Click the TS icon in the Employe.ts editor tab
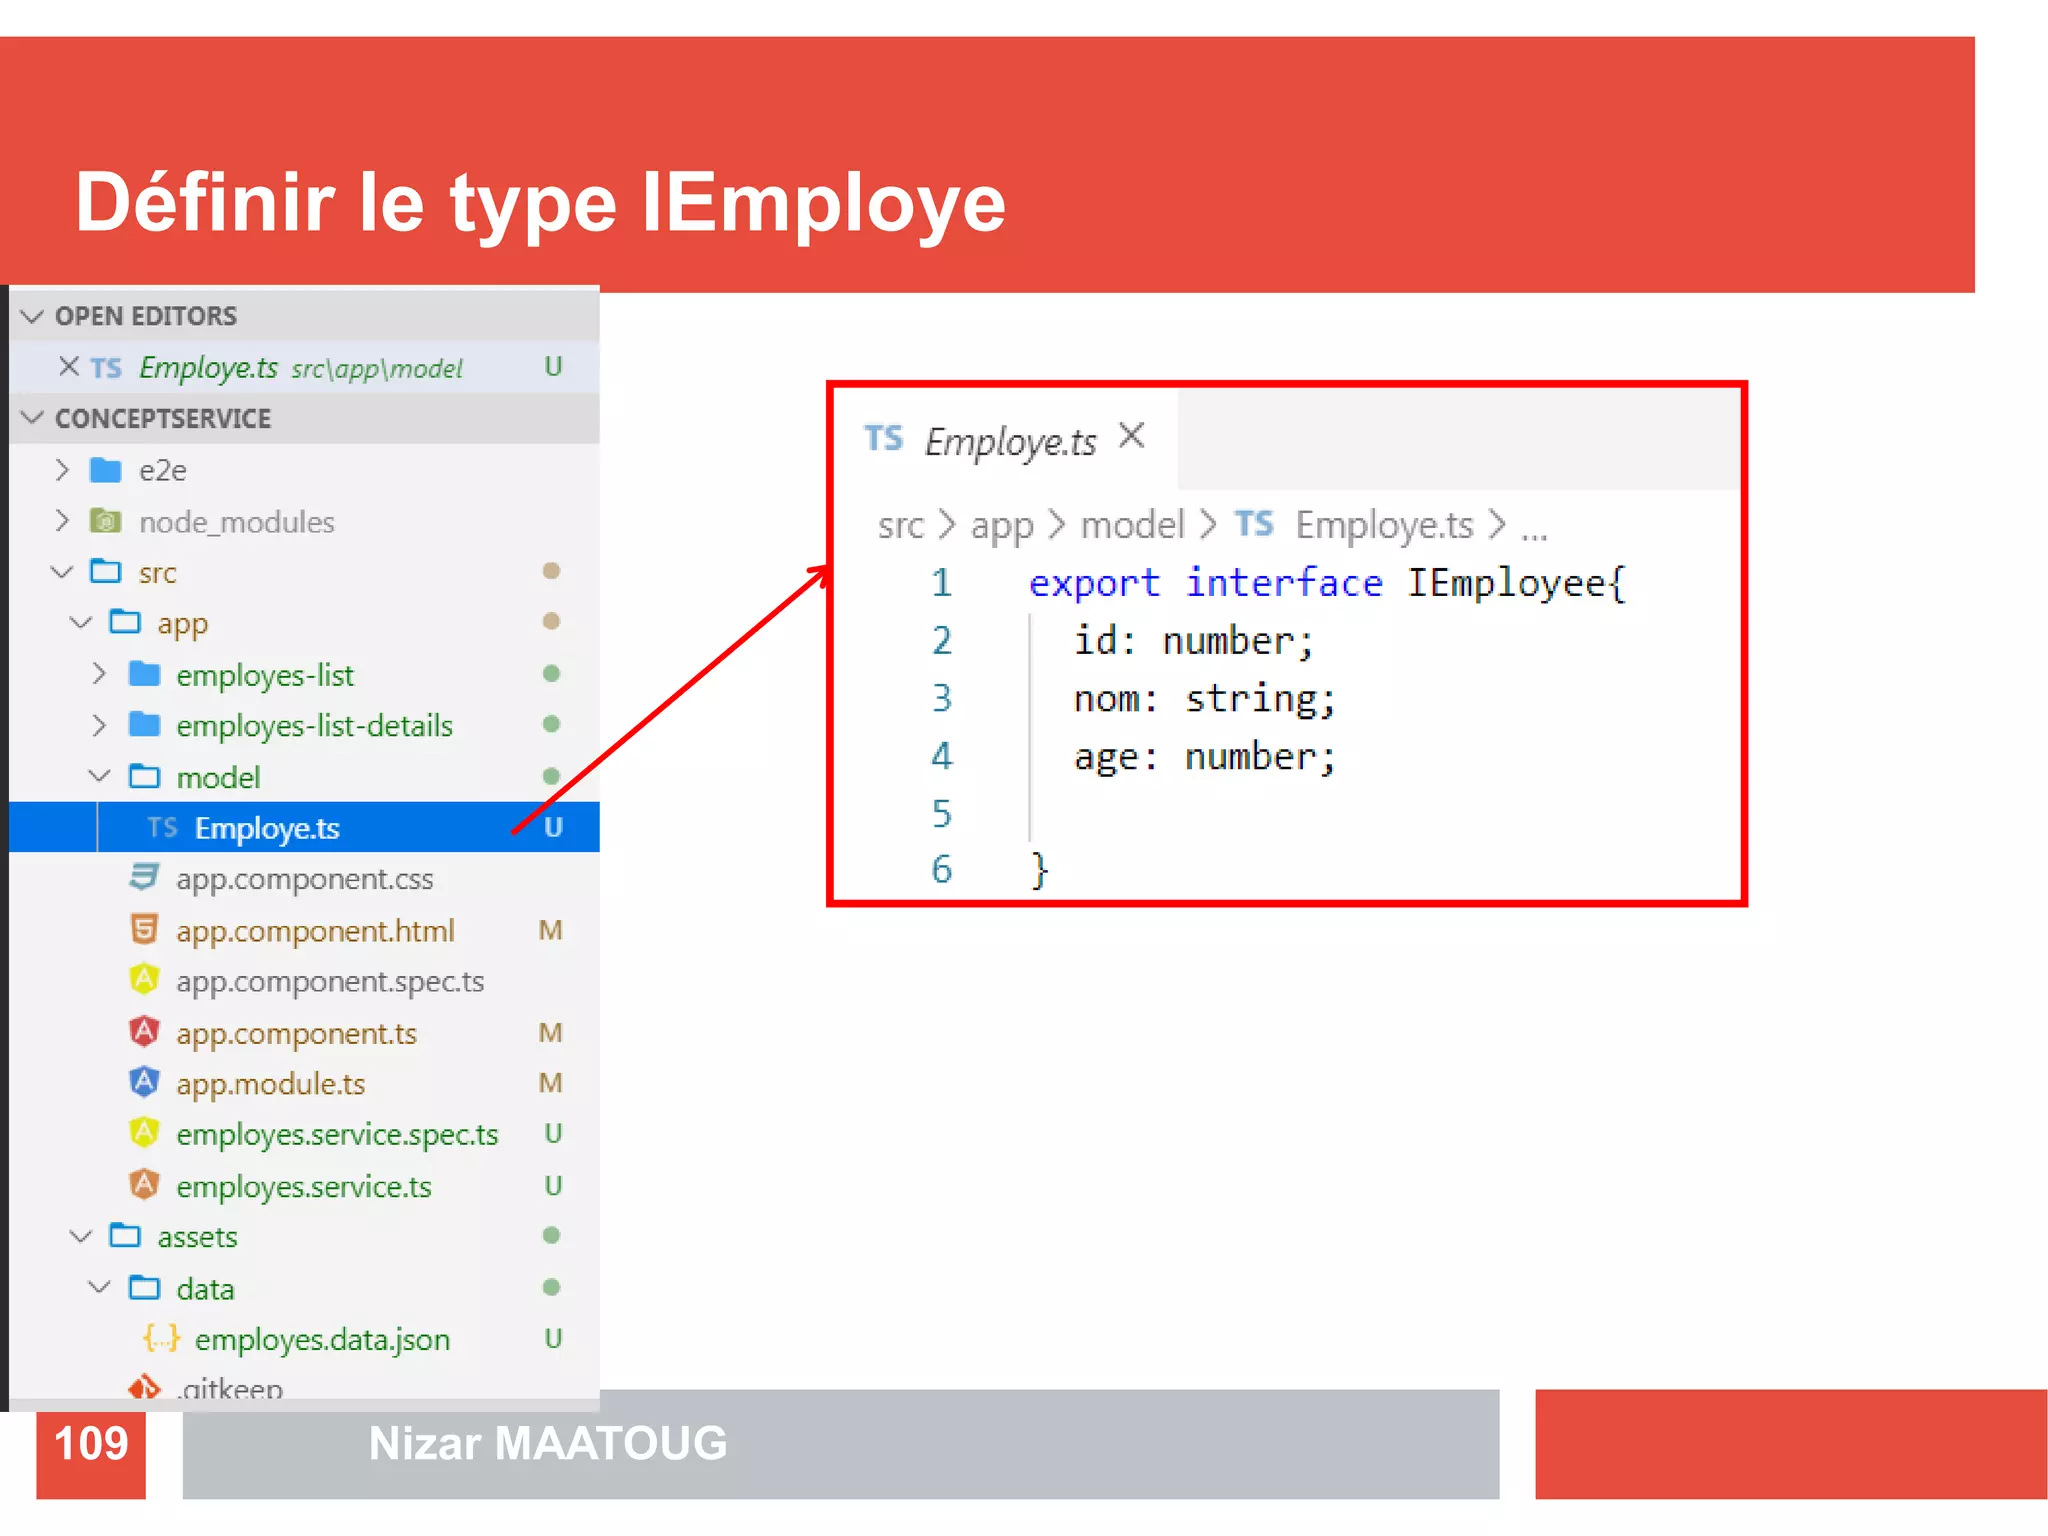 click(884, 438)
